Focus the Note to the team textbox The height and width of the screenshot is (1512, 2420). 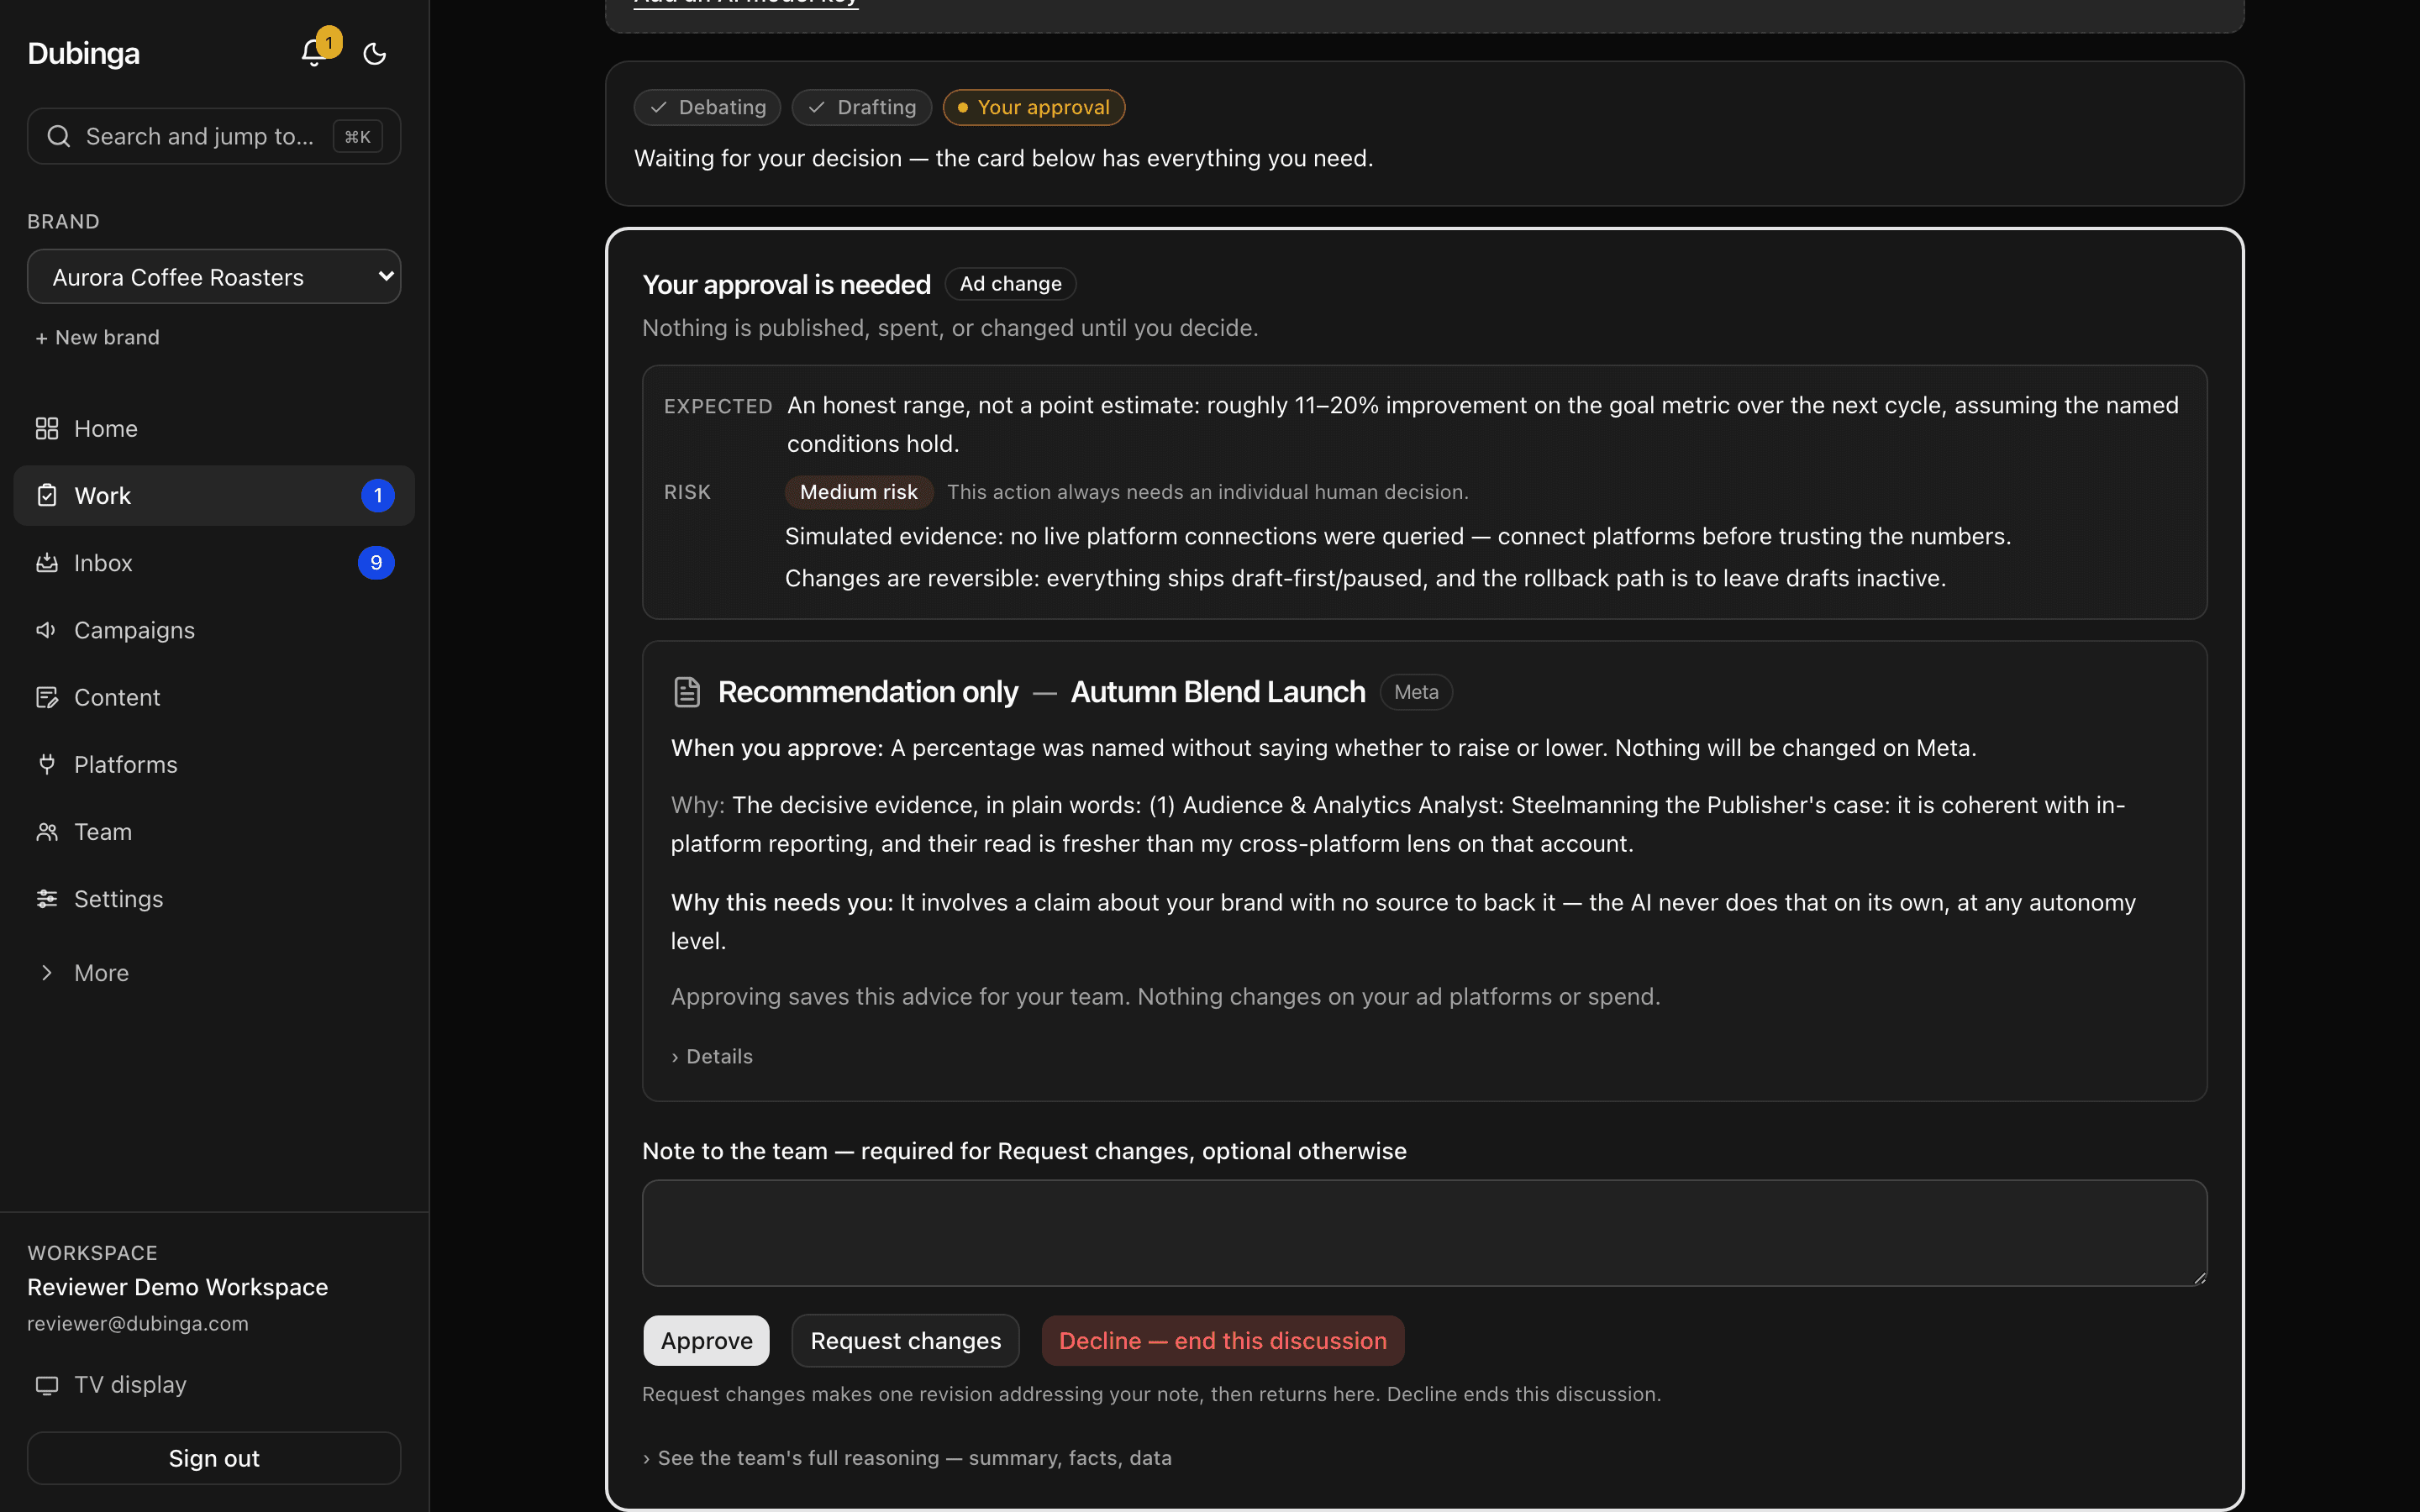click(1424, 1233)
